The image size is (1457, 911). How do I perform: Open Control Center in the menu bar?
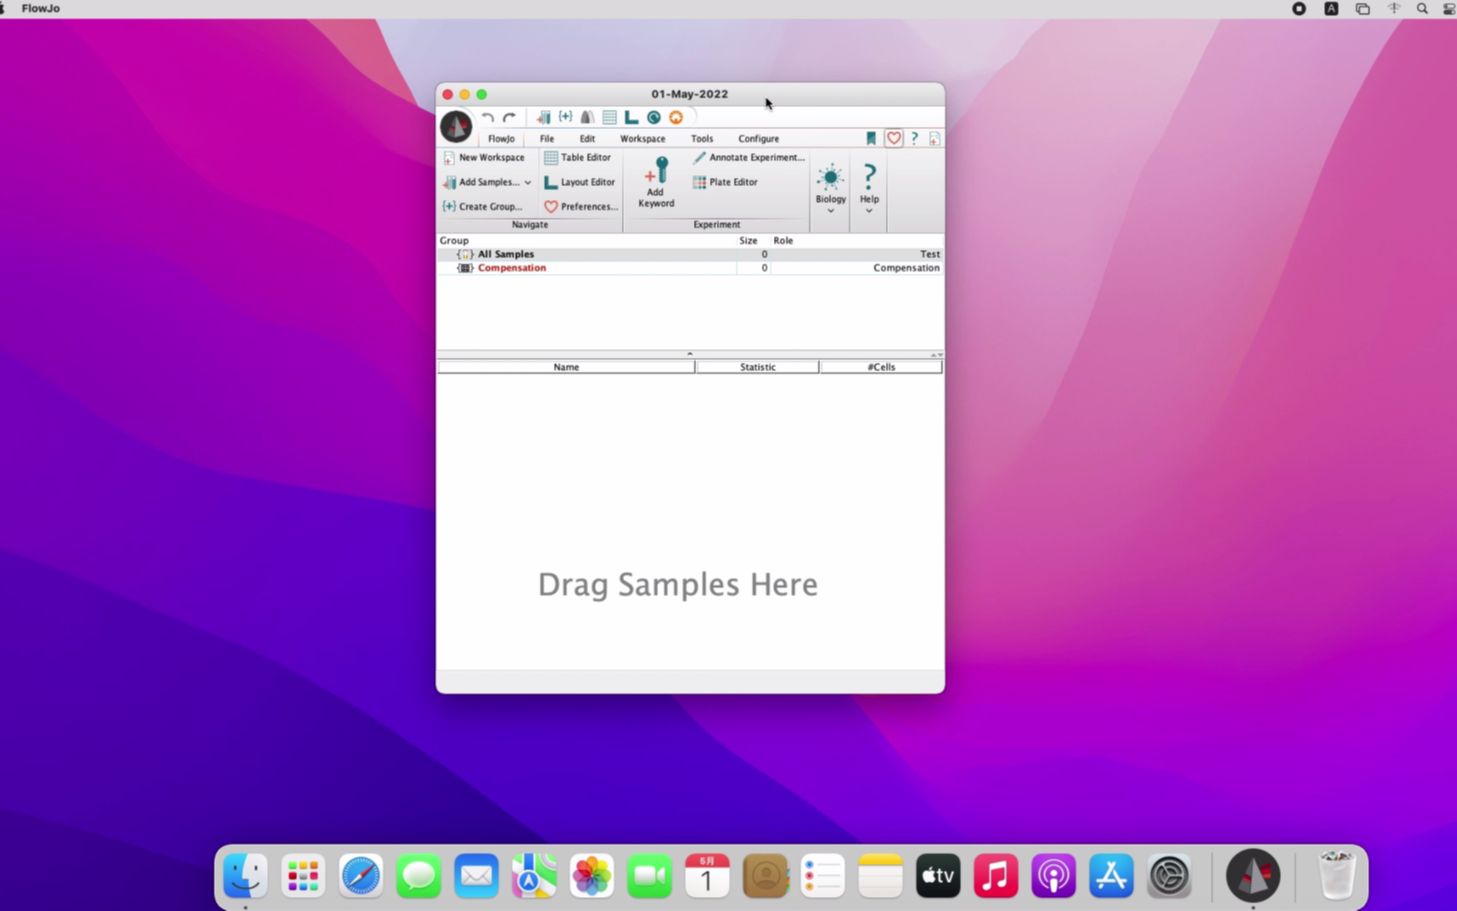(1449, 8)
